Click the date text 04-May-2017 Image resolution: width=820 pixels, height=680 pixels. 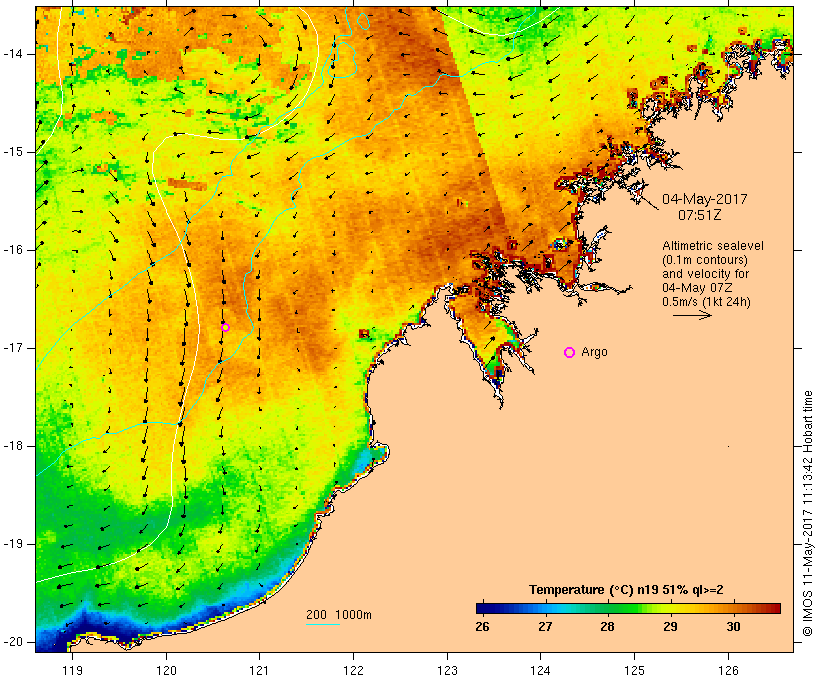(x=704, y=199)
